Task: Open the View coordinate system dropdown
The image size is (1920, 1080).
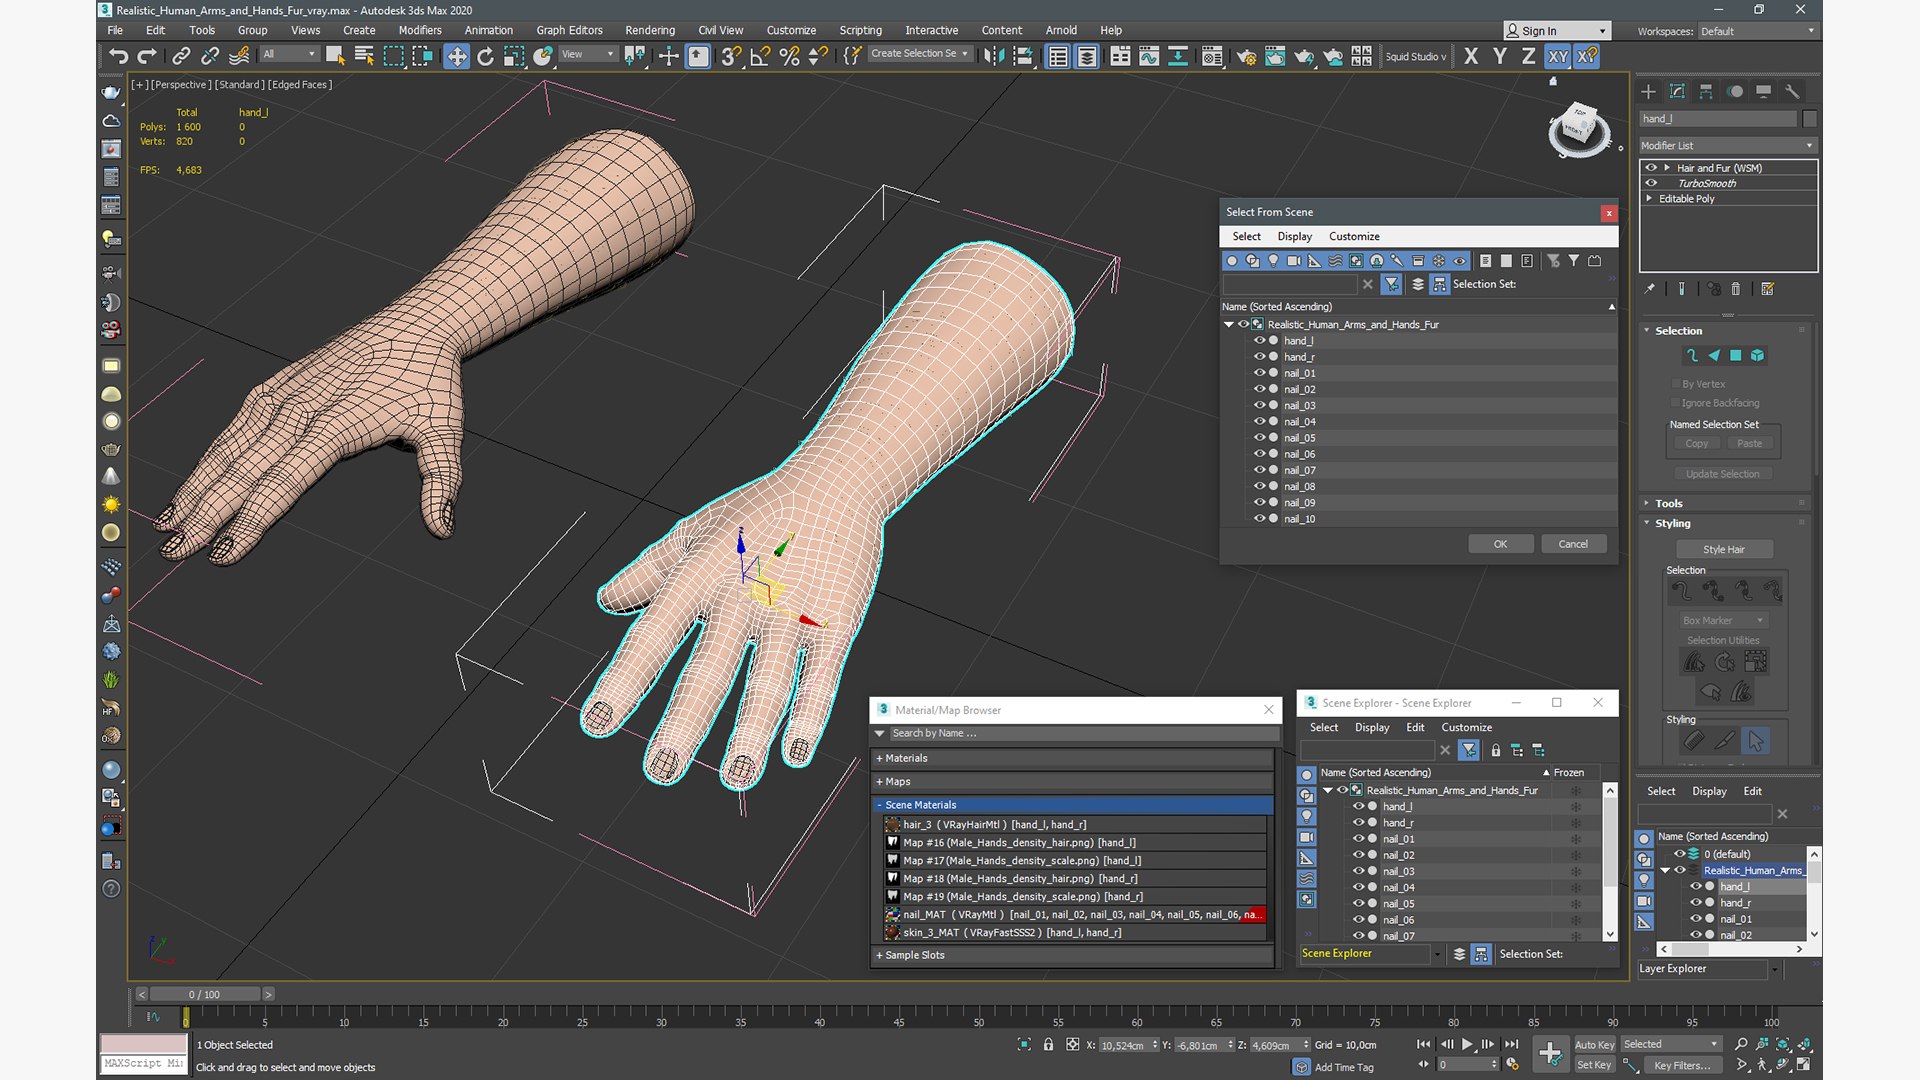Action: click(x=588, y=54)
